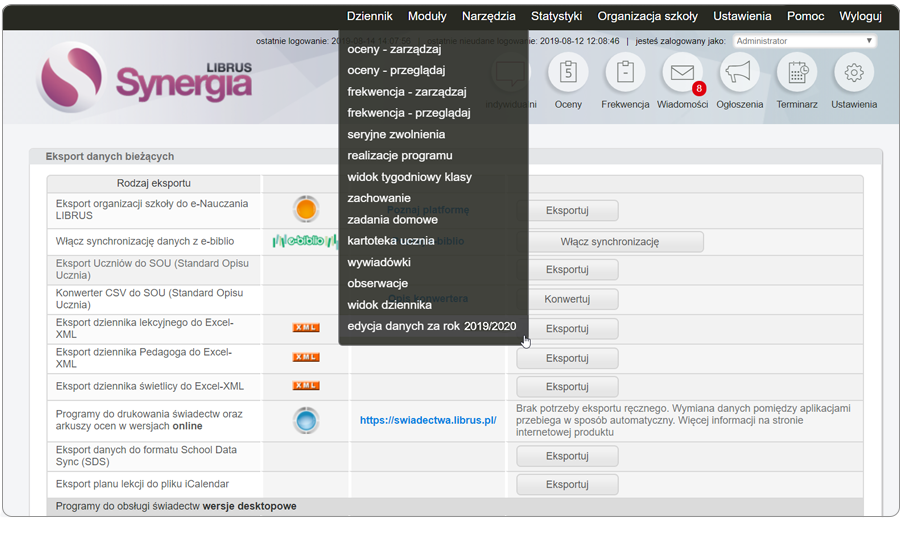Click the blue świadectwa online icon
The image size is (900, 534).
point(305,420)
